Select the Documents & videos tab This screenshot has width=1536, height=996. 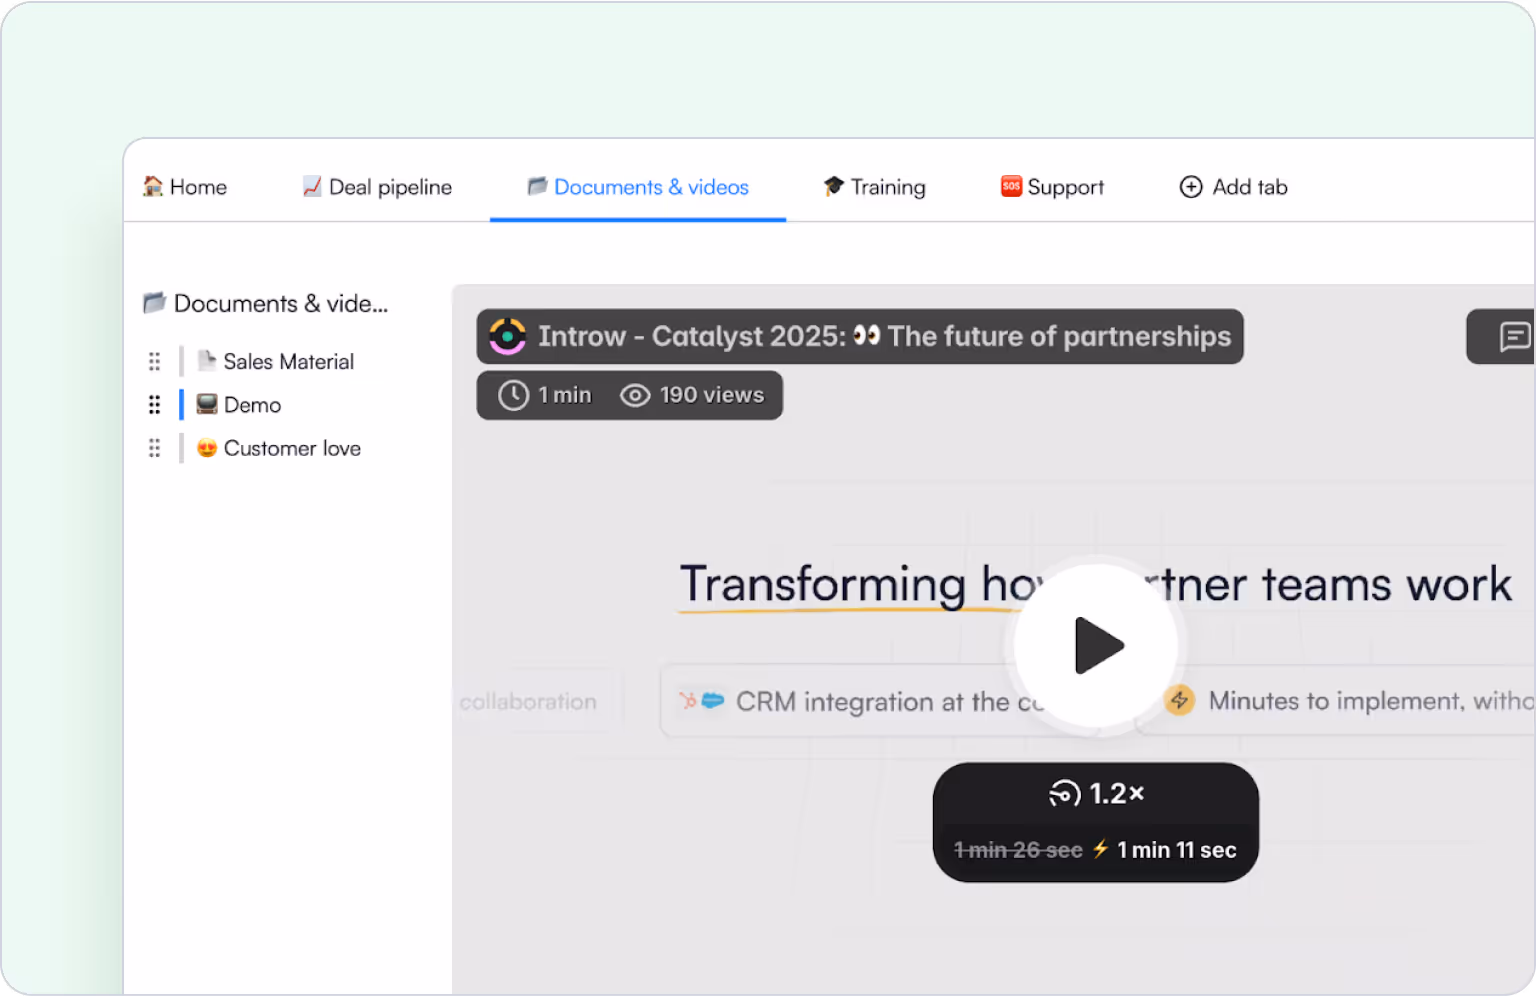click(x=638, y=187)
